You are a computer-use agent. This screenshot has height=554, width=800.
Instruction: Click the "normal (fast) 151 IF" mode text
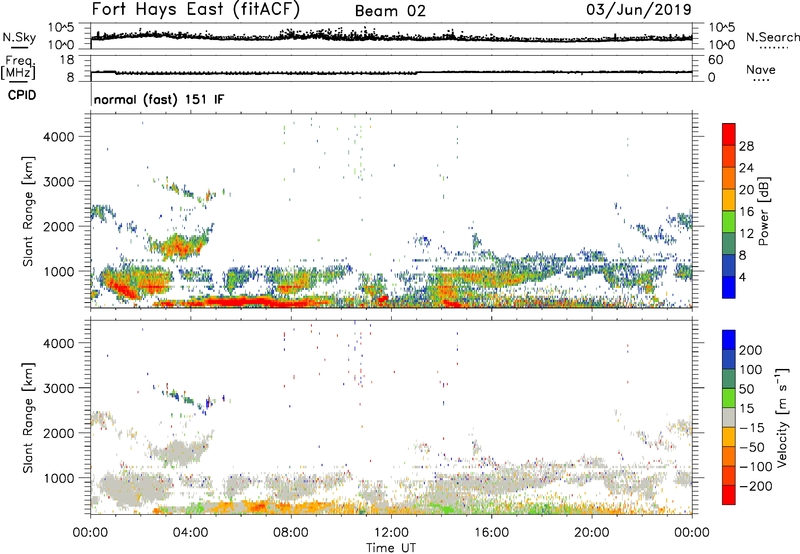click(159, 99)
